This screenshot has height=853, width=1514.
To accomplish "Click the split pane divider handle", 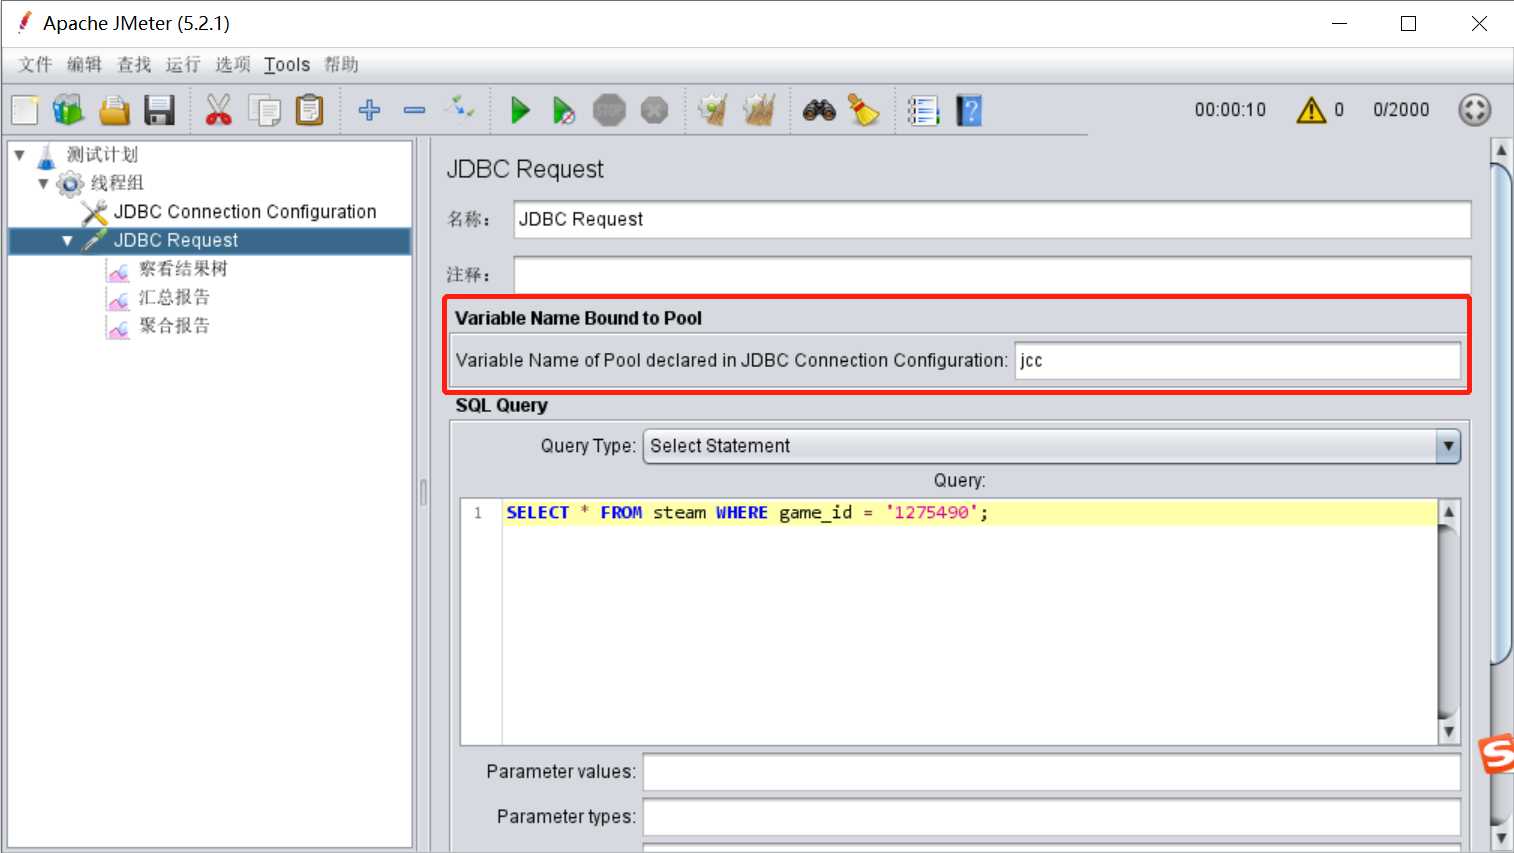I will [x=423, y=492].
